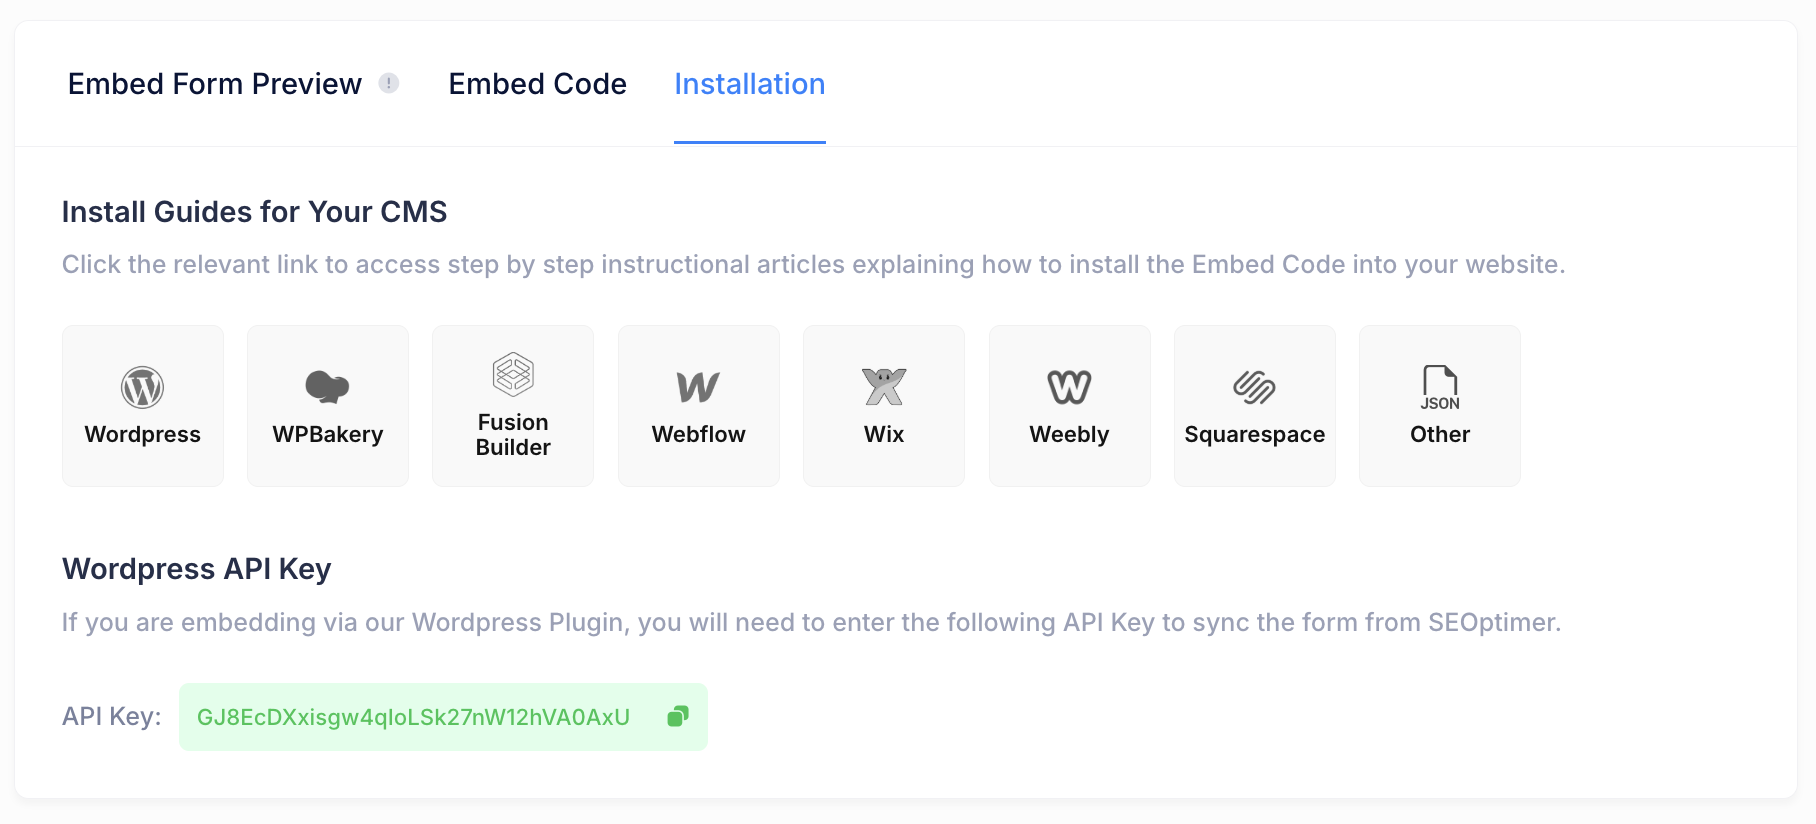Copy the API key with copy icon
This screenshot has width=1816, height=824.
tap(678, 716)
